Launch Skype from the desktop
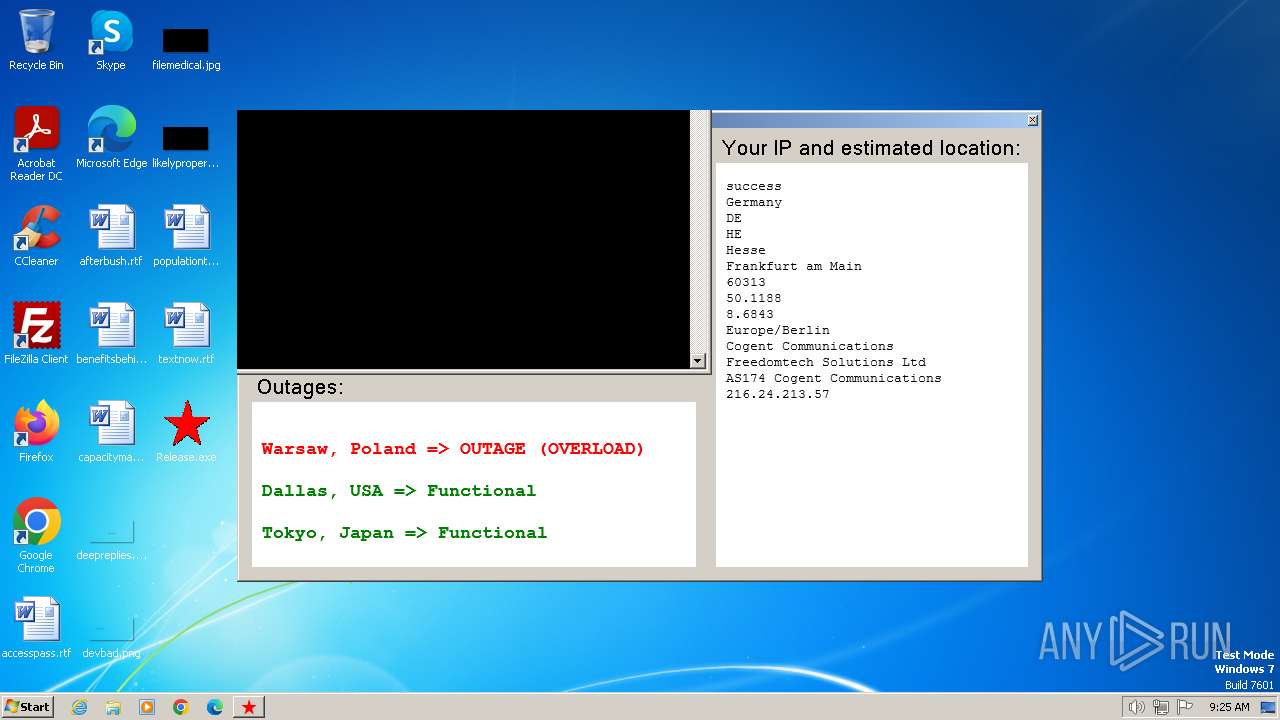1280x720 pixels. [x=111, y=40]
